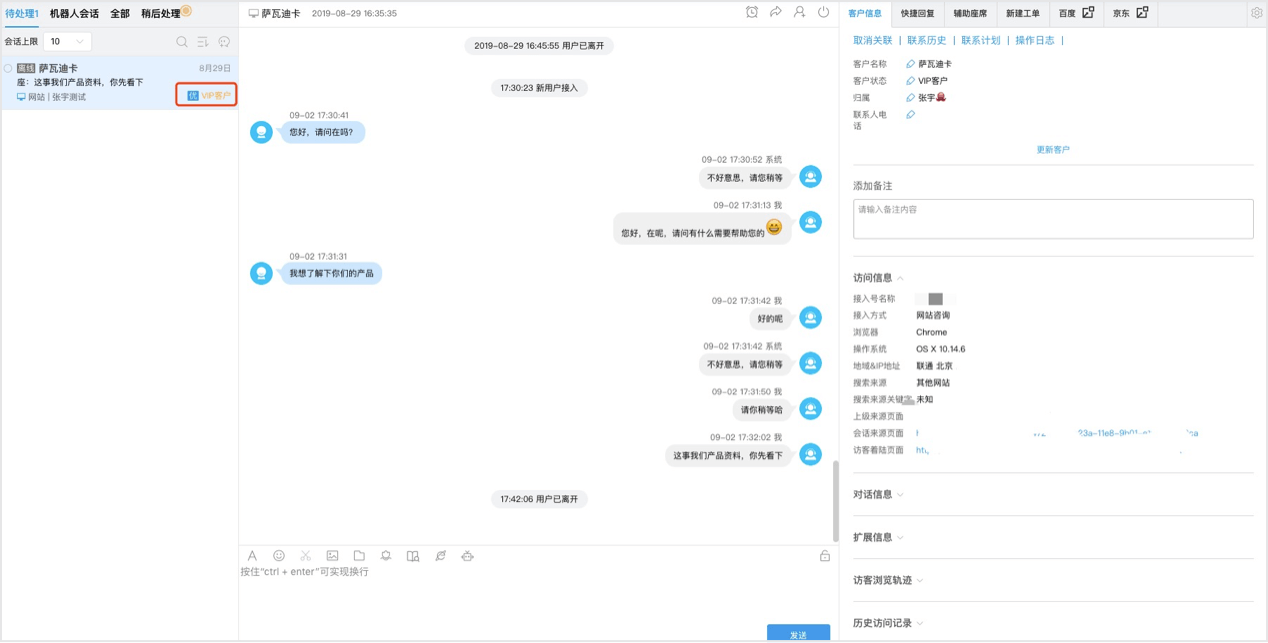The image size is (1268, 643).
Task: Open the 会话上限 dropdown showing 10
Action: 68,42
